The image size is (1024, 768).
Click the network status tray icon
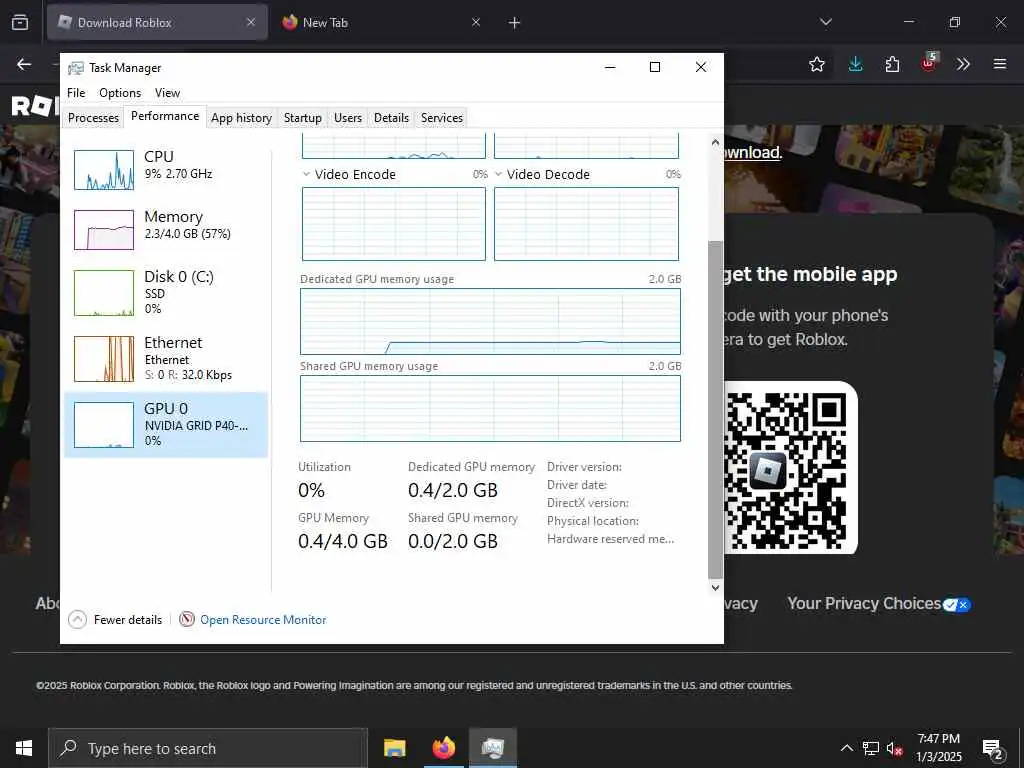click(x=871, y=748)
